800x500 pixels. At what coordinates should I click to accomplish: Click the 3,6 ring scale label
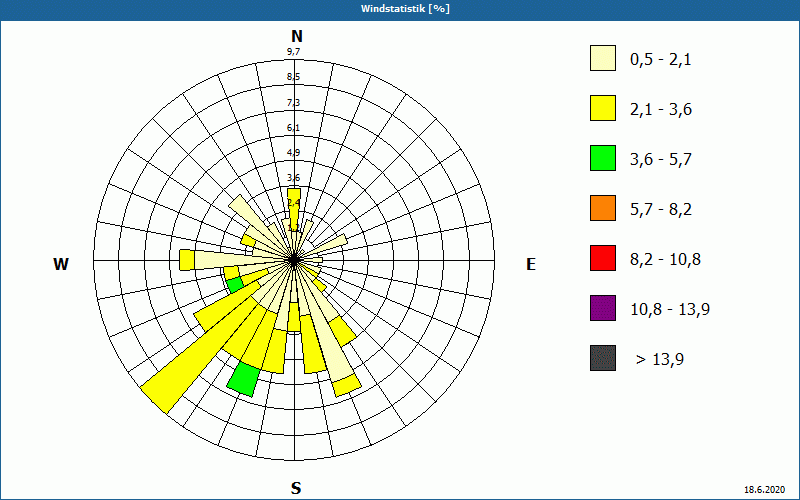[x=293, y=178]
